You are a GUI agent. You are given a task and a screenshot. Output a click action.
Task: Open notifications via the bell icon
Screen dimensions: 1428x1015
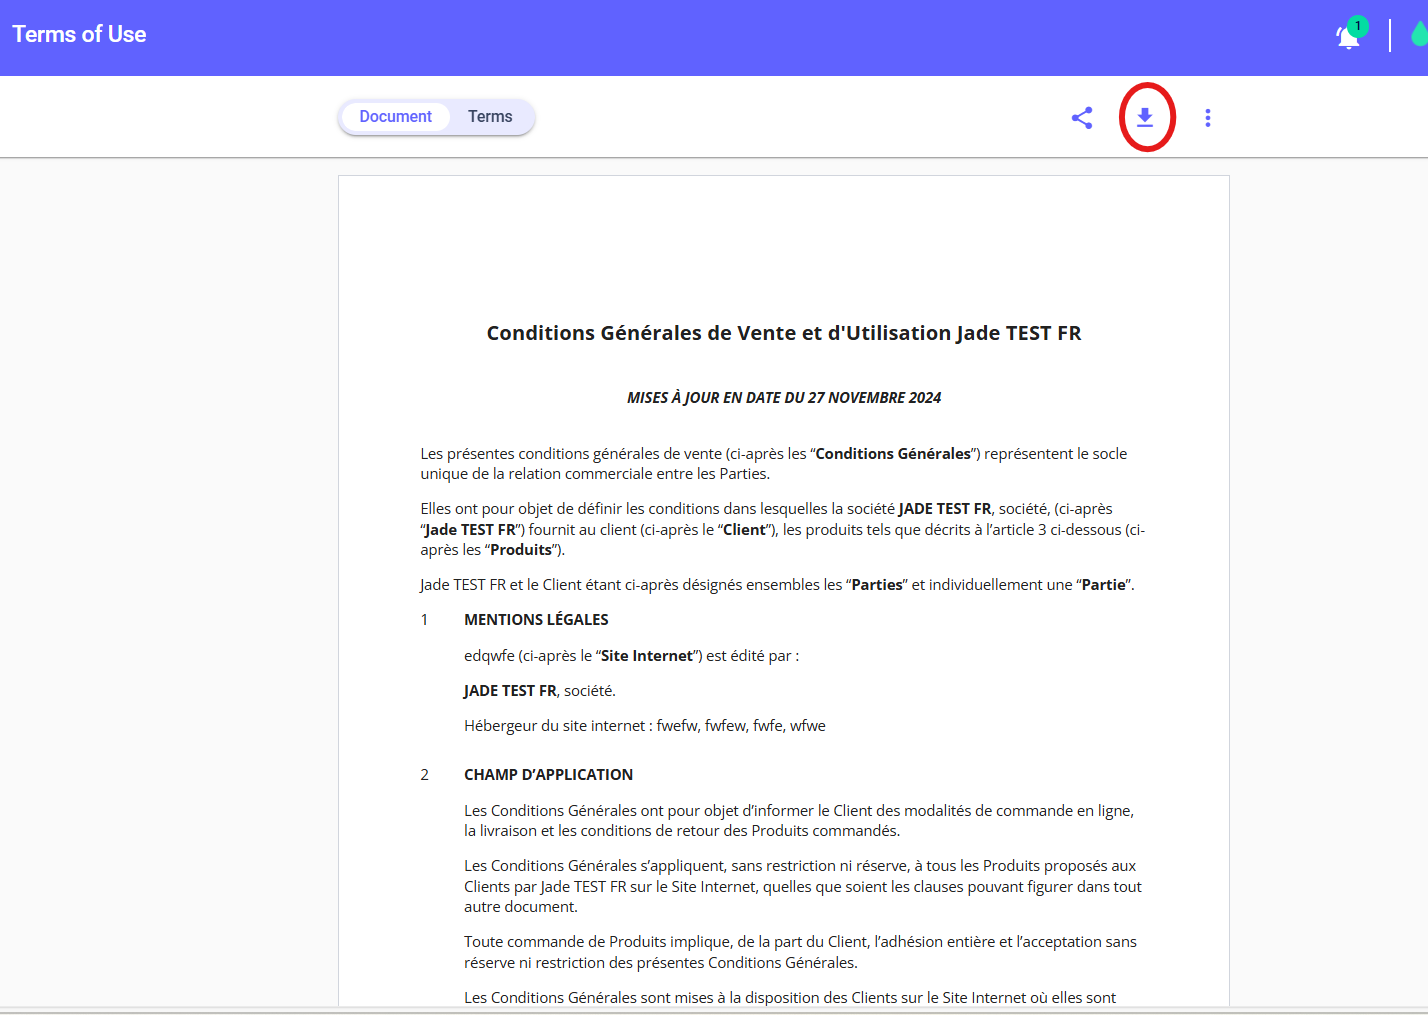pyautogui.click(x=1348, y=36)
